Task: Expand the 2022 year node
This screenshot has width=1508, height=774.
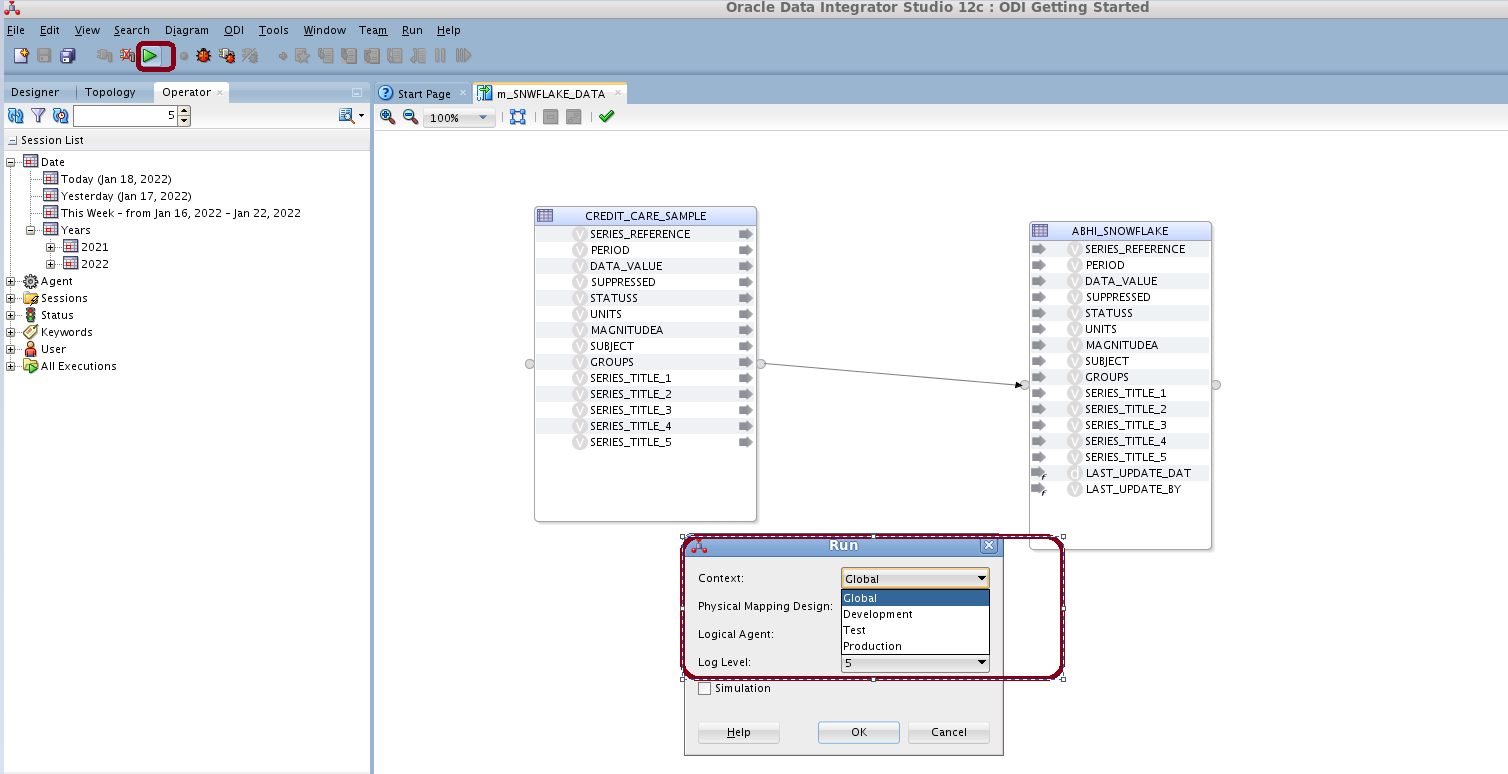Action: (51, 264)
